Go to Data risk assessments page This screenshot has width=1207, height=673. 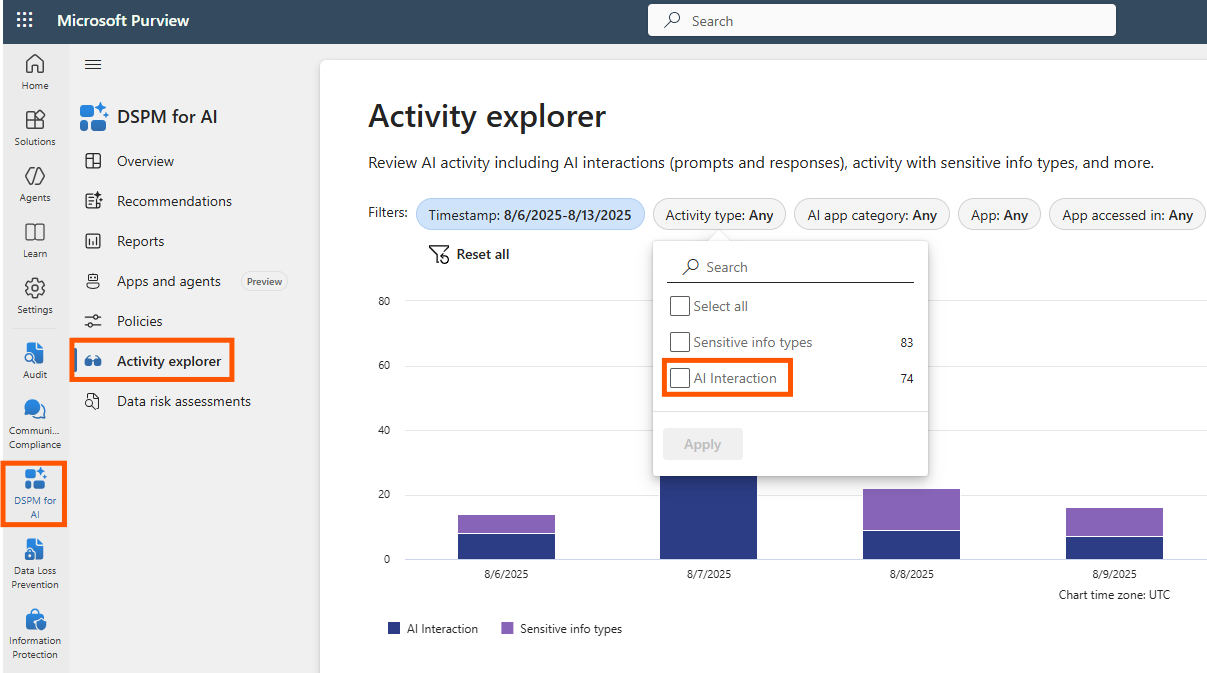(x=184, y=401)
